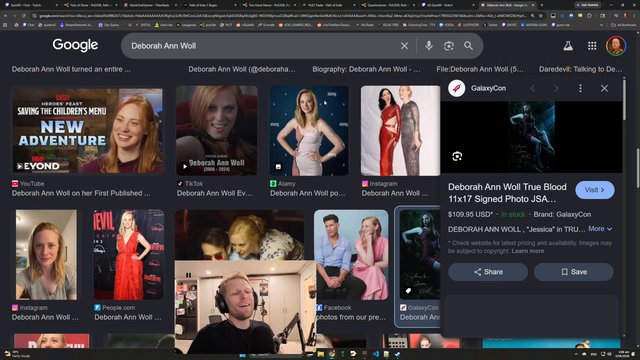Open the 'Twitter' bookmark
640x360 pixels.
pyautogui.click(x=491, y=25)
